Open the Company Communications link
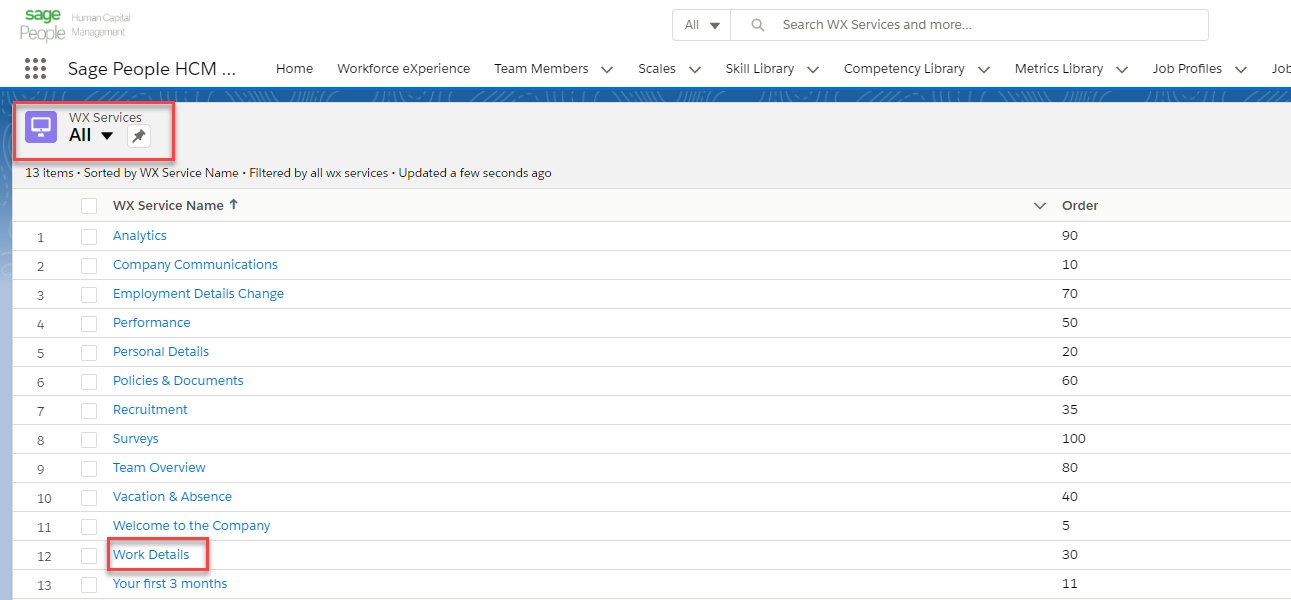Viewport: 1291px width, 600px height. tap(195, 265)
